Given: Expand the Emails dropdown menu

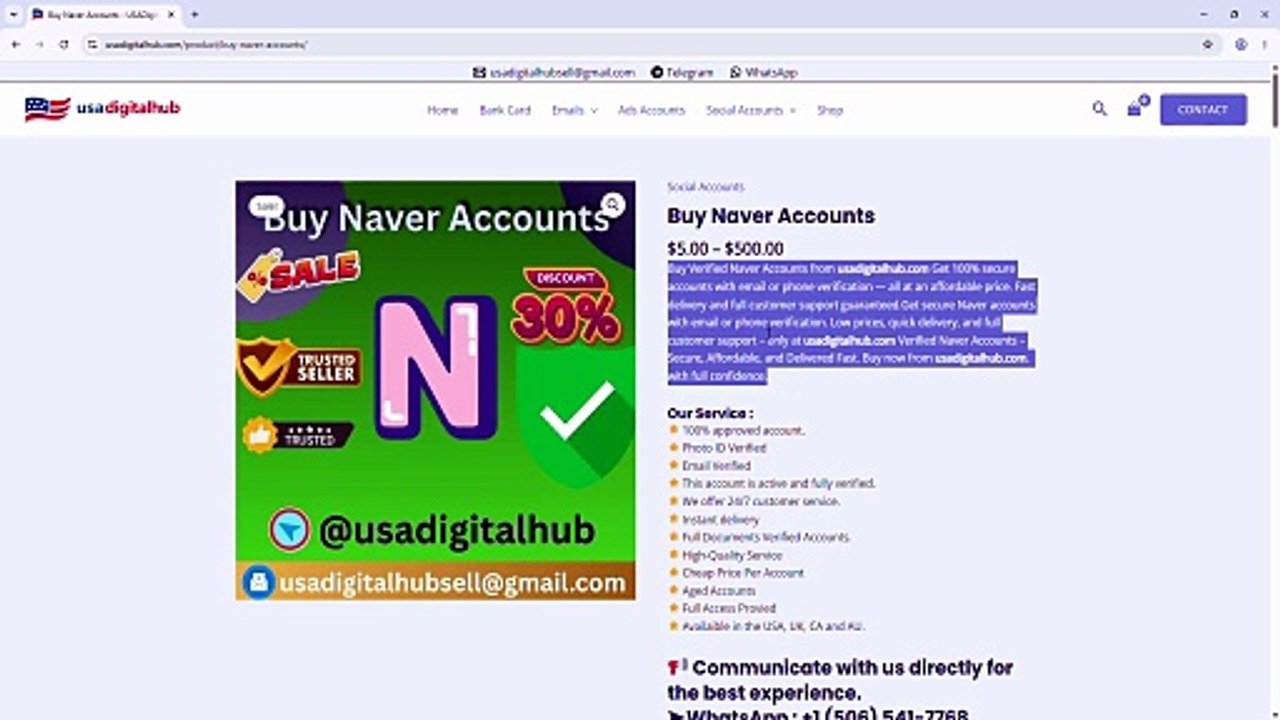Looking at the screenshot, I should 574,110.
